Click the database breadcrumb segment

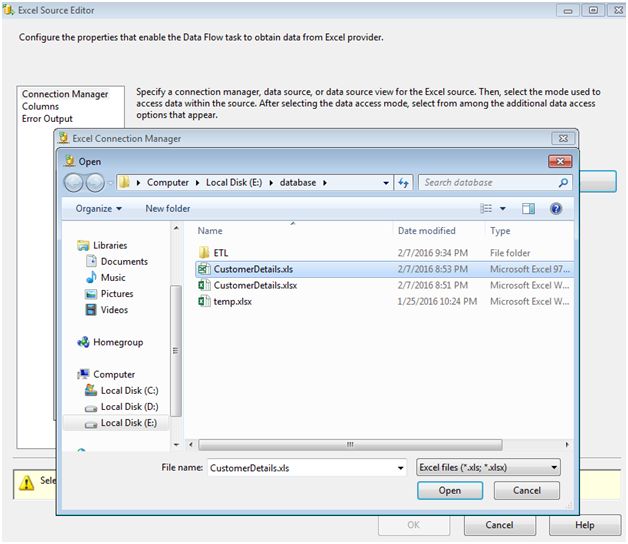298,183
